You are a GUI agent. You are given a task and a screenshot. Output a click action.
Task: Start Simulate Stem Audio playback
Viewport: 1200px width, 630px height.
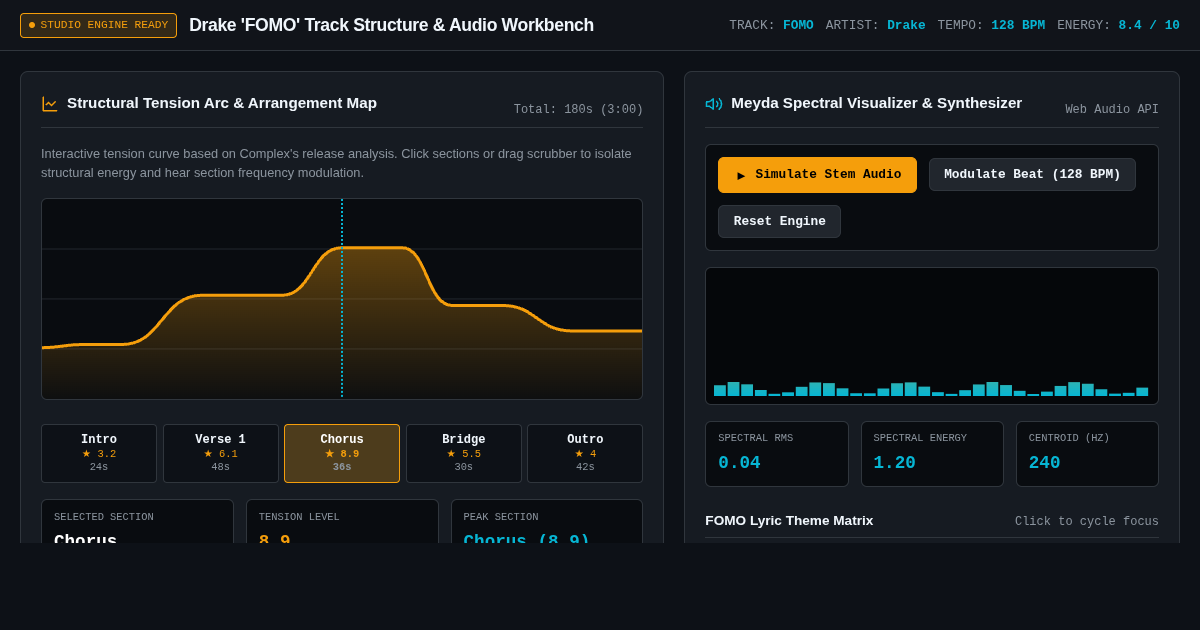coord(817,175)
